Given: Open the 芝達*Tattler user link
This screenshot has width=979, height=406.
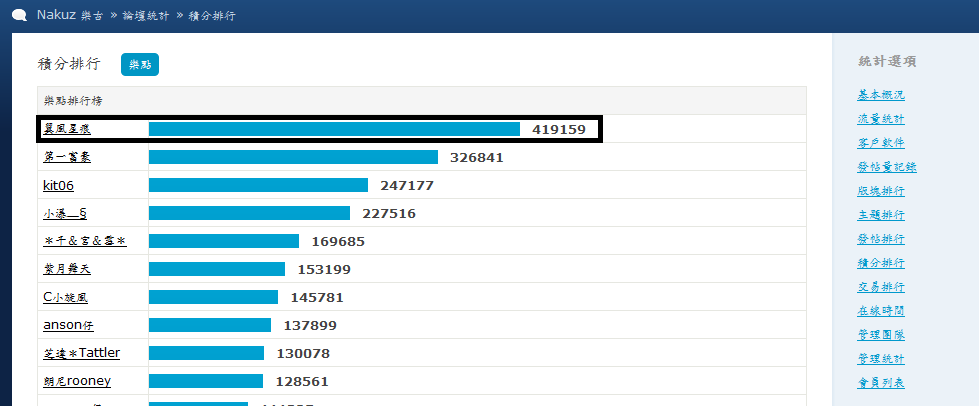Looking at the screenshot, I should pyautogui.click(x=81, y=353).
